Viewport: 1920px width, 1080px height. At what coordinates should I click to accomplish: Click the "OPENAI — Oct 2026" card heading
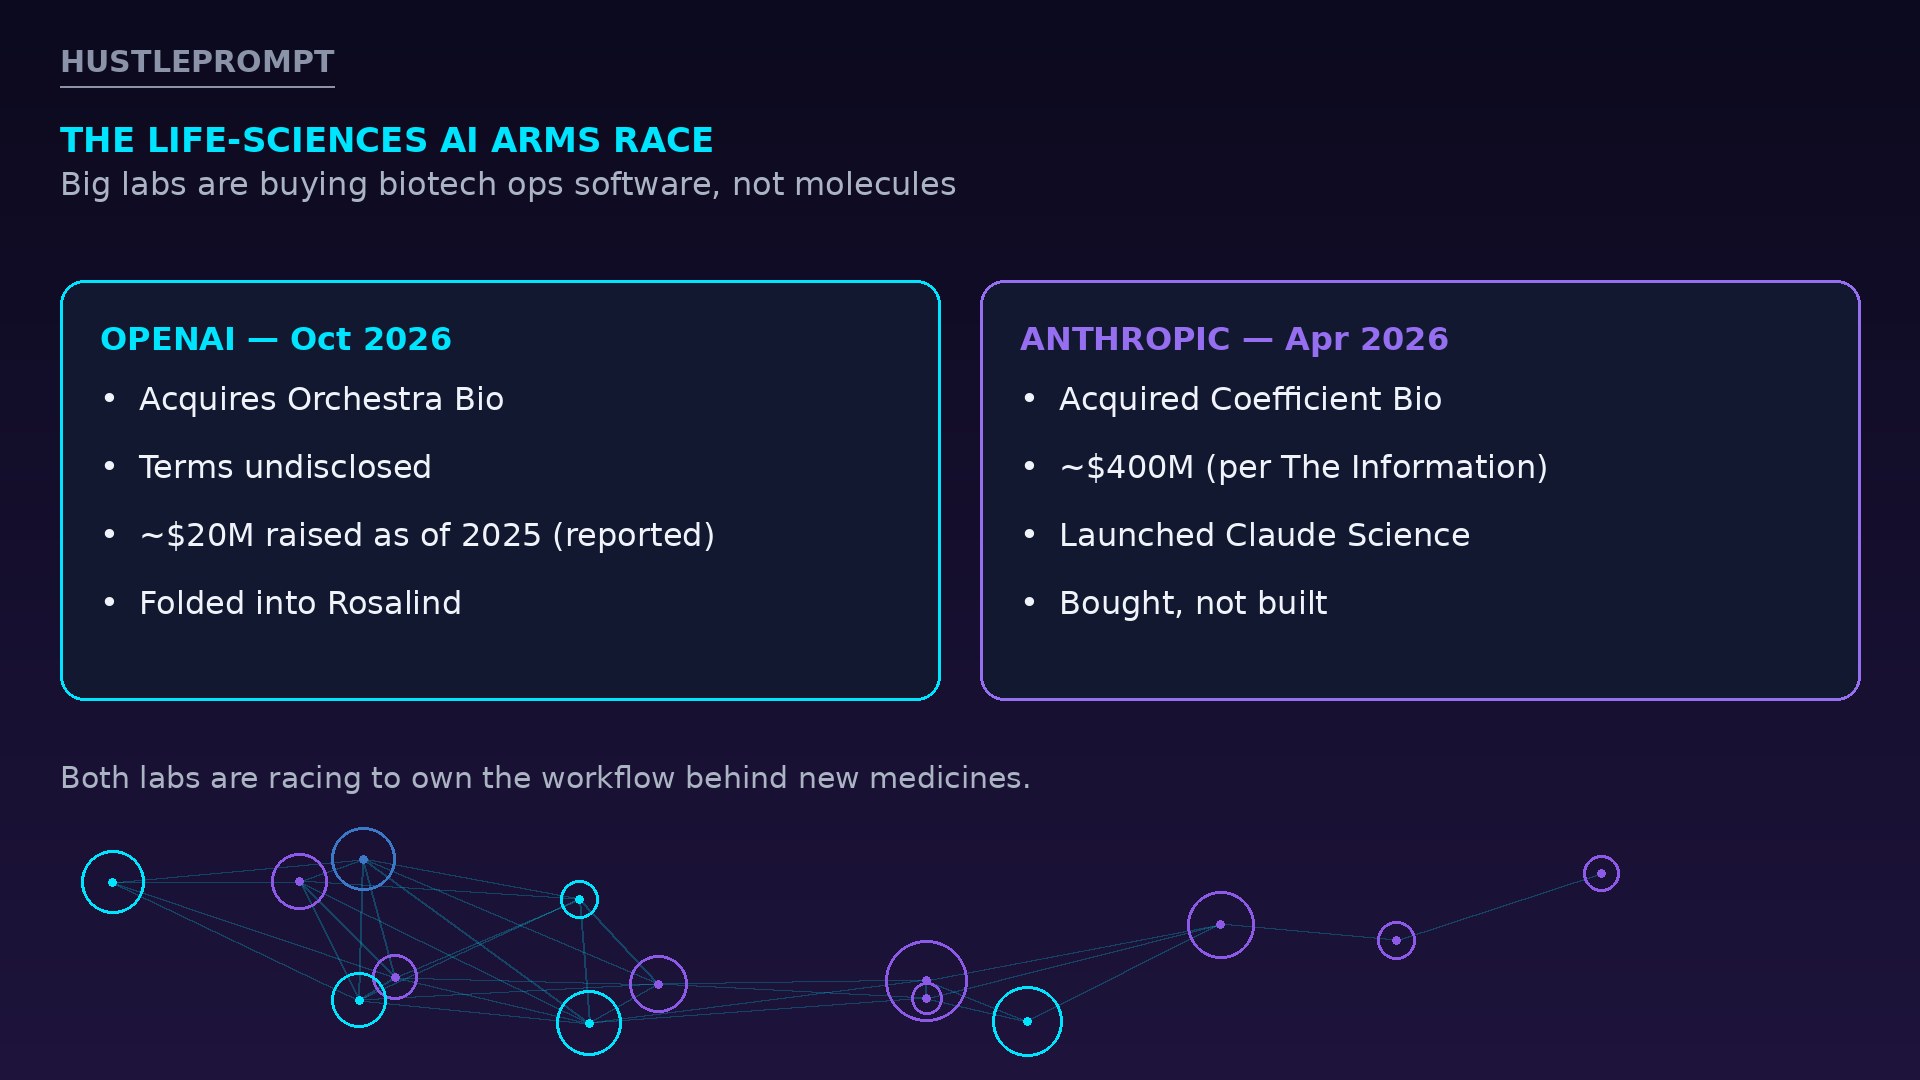coord(276,339)
